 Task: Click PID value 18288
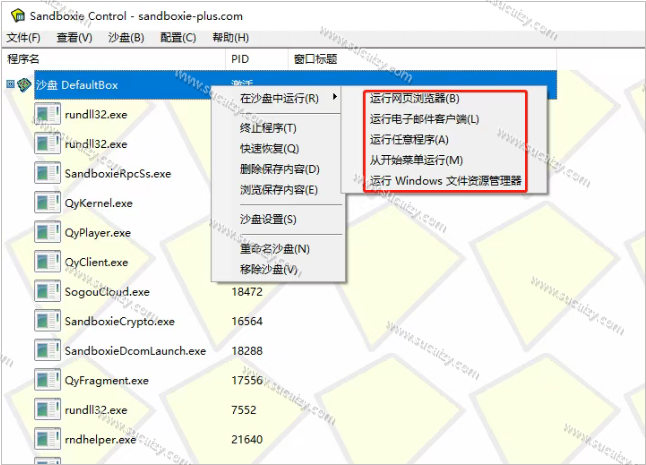pos(247,351)
